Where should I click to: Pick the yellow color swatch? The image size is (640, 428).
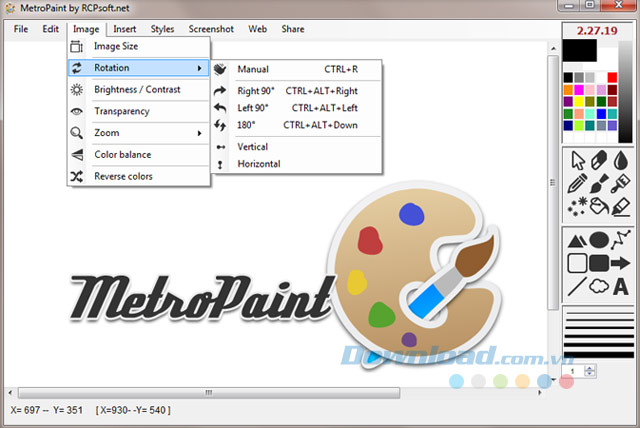click(579, 101)
